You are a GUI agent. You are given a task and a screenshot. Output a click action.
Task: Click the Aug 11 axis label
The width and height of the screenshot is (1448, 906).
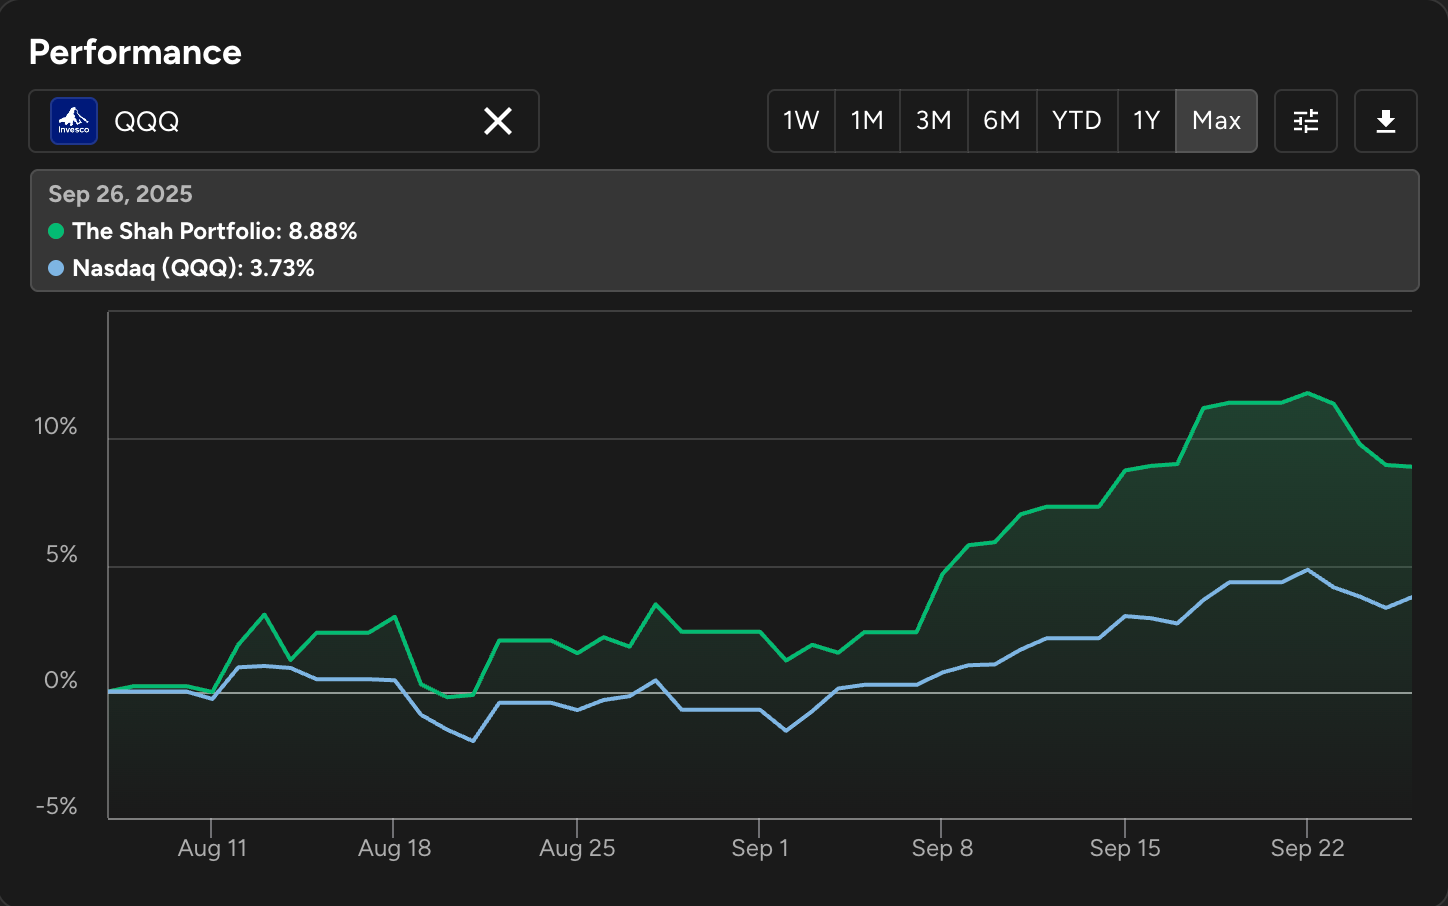click(212, 848)
